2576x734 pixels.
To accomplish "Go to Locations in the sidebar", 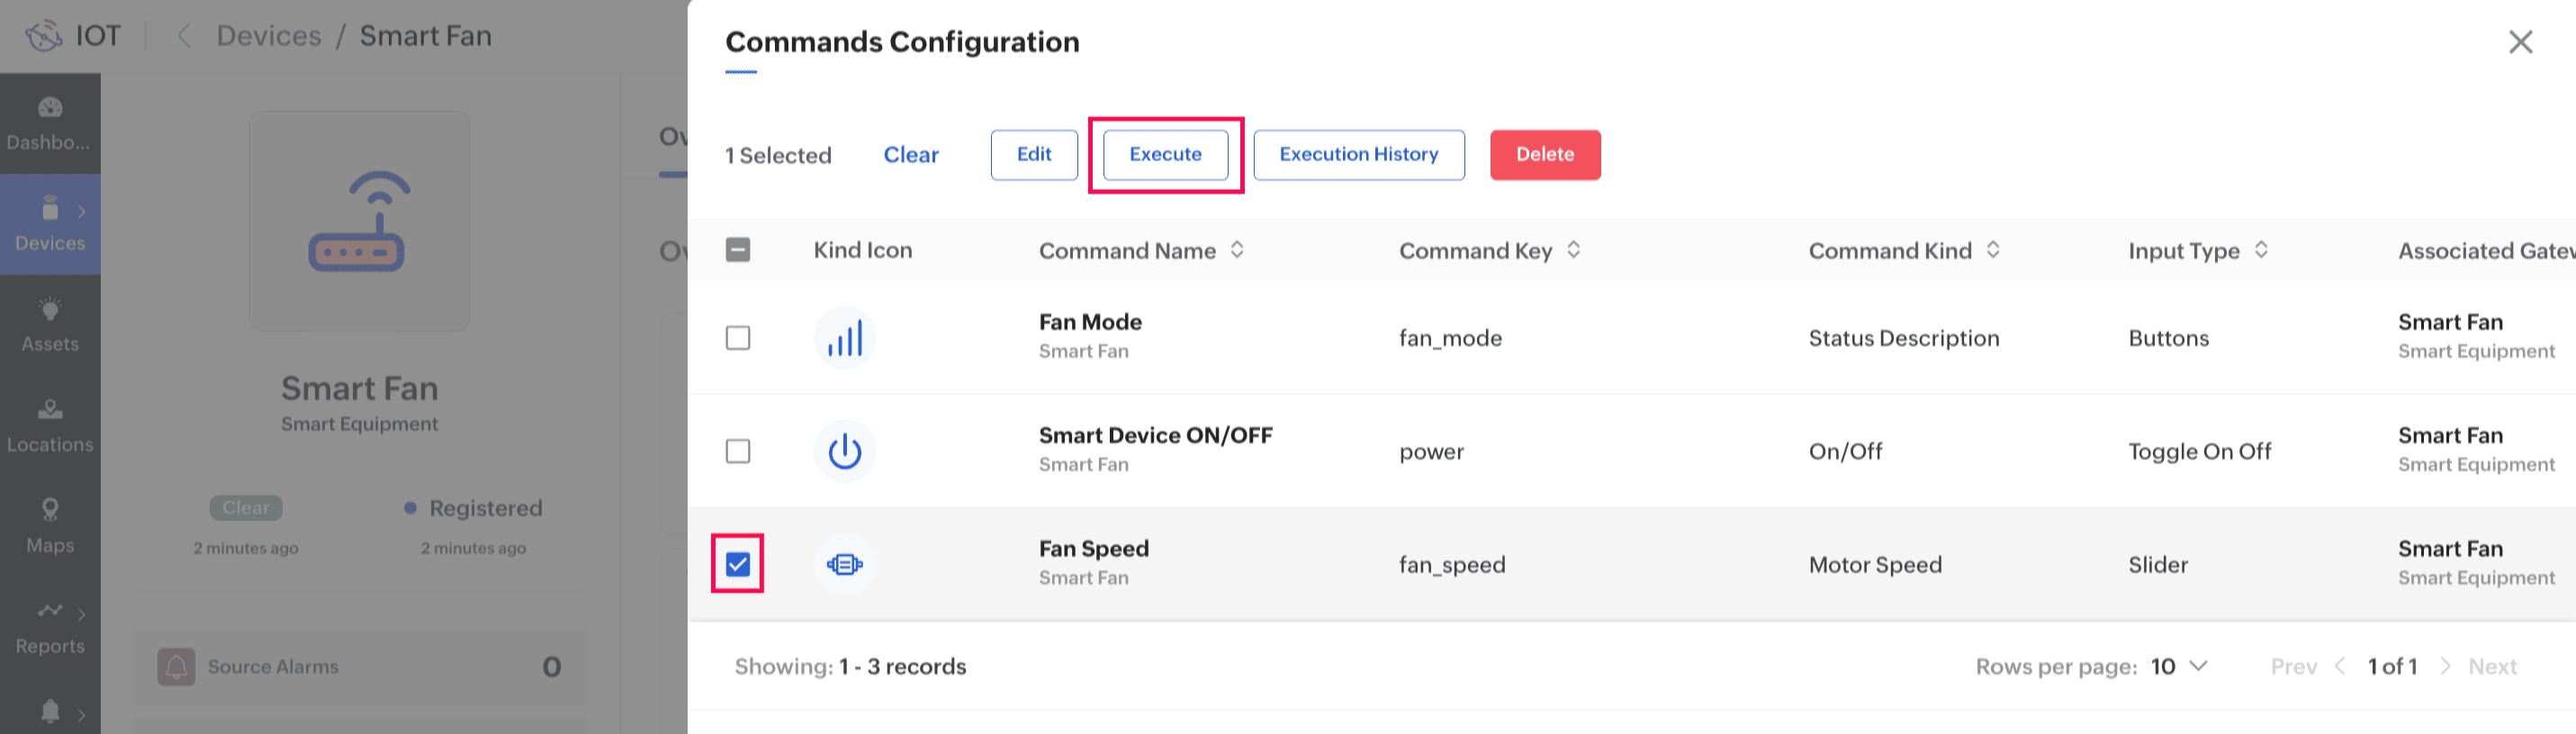I will 50,426.
